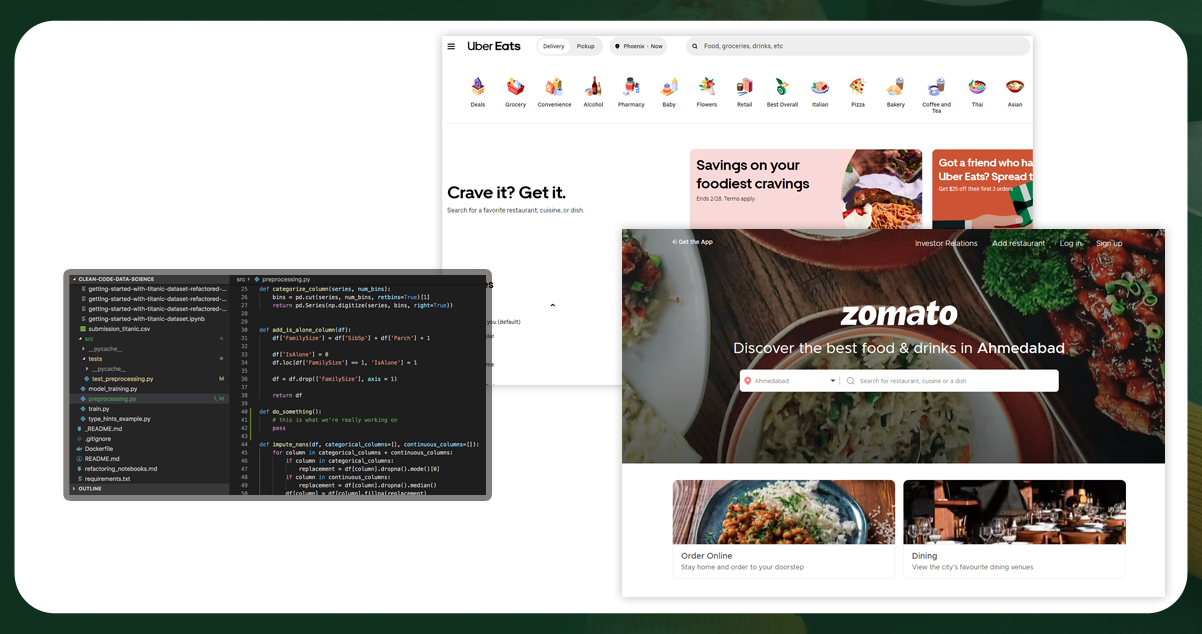
Task: Click the Log in link on Zomato
Action: pyautogui.click(x=1072, y=243)
